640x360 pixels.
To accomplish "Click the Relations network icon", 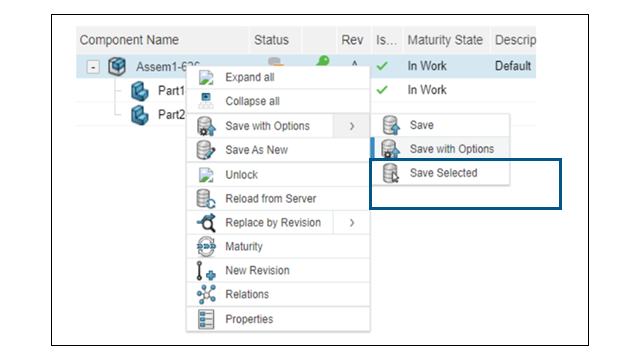I will point(206,294).
